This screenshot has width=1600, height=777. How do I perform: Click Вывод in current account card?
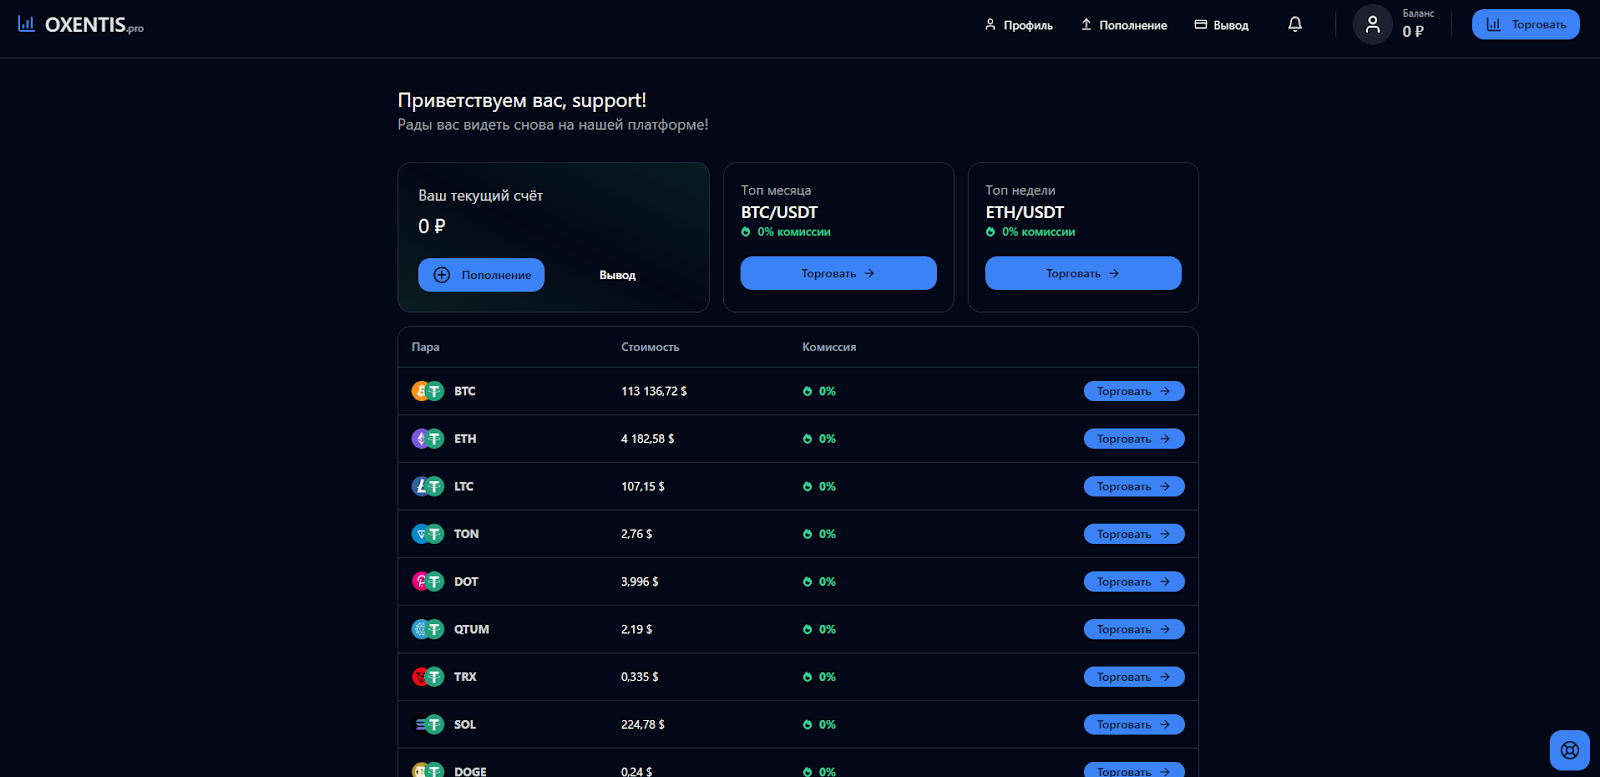click(617, 275)
